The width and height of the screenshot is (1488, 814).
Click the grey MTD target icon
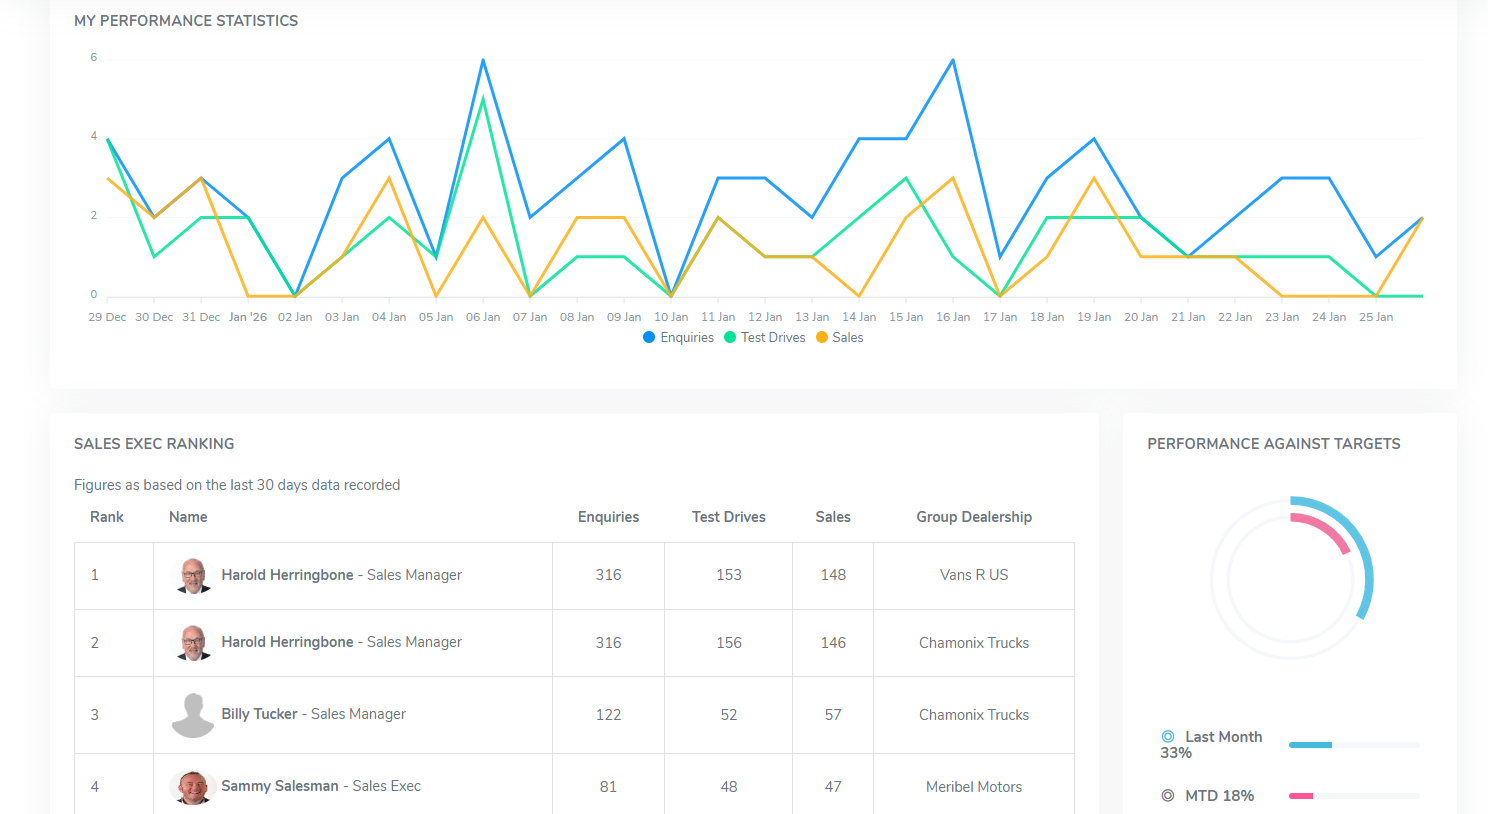pyautogui.click(x=1167, y=796)
